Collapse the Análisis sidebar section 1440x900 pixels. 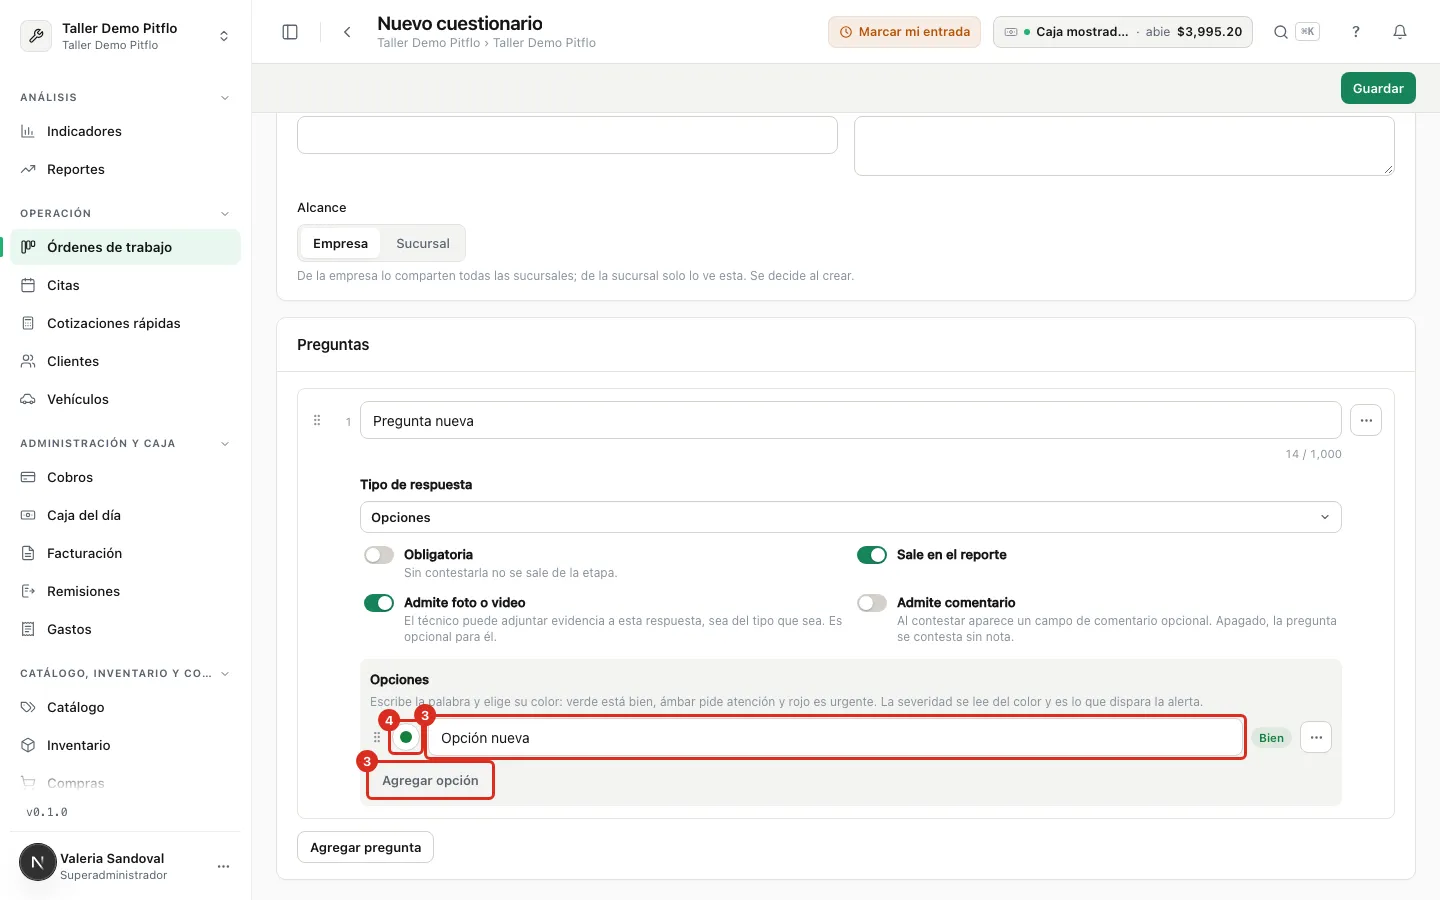pos(225,98)
